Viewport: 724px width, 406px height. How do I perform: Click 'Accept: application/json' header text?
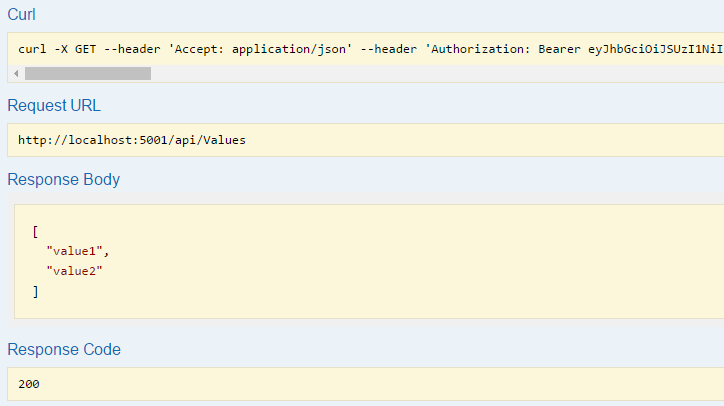260,49
